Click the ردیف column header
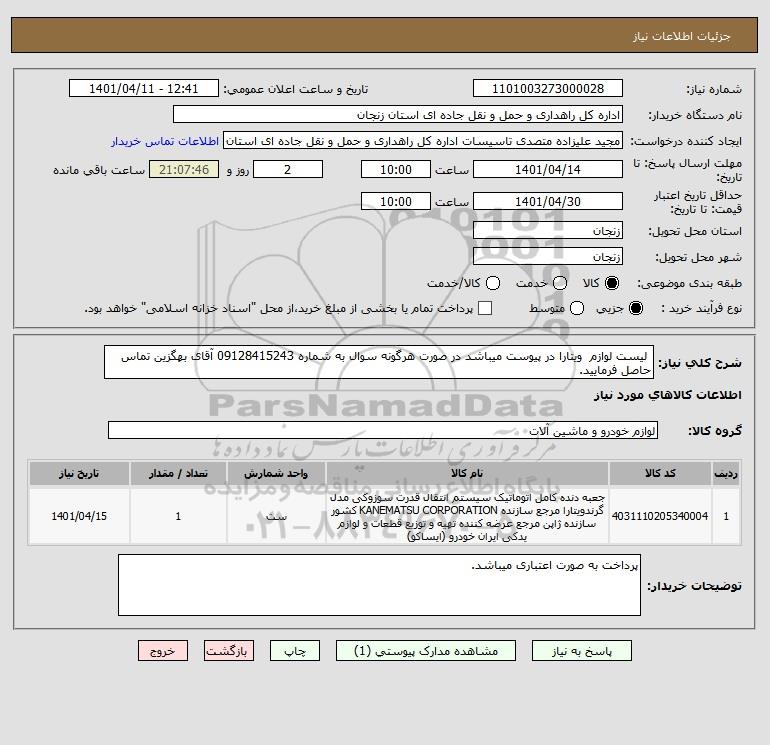 726,473
